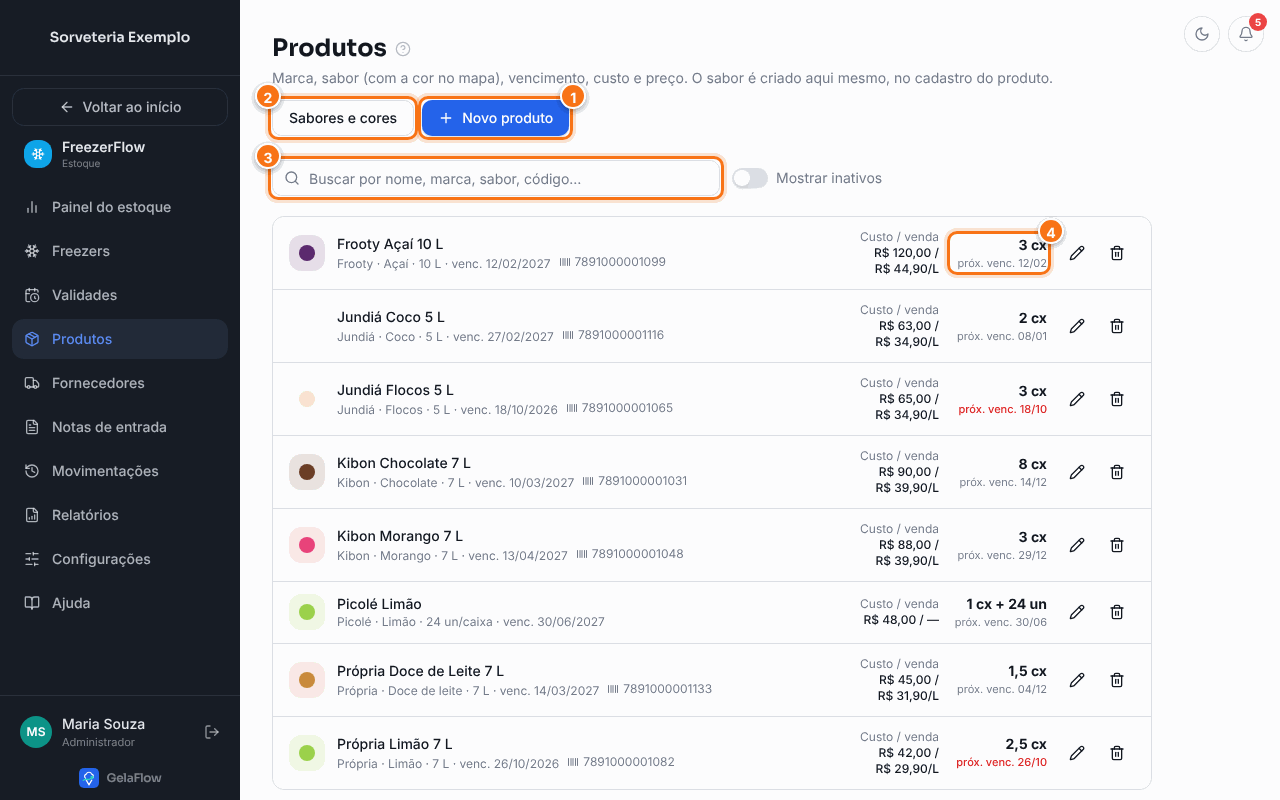
Task: Go to Freezers in the sidebar
Action: pos(120,251)
